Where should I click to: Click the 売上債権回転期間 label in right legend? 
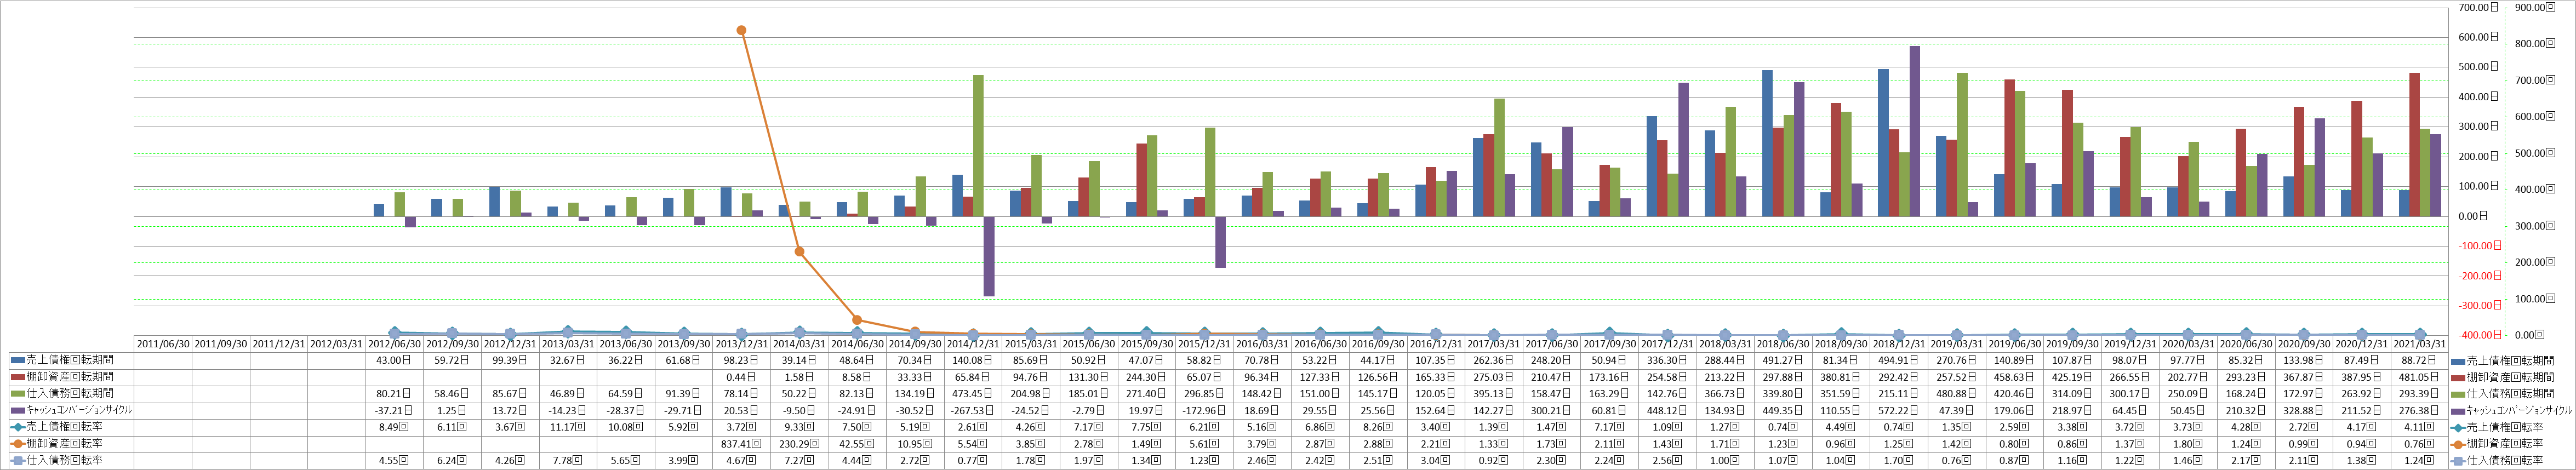(x=2510, y=360)
